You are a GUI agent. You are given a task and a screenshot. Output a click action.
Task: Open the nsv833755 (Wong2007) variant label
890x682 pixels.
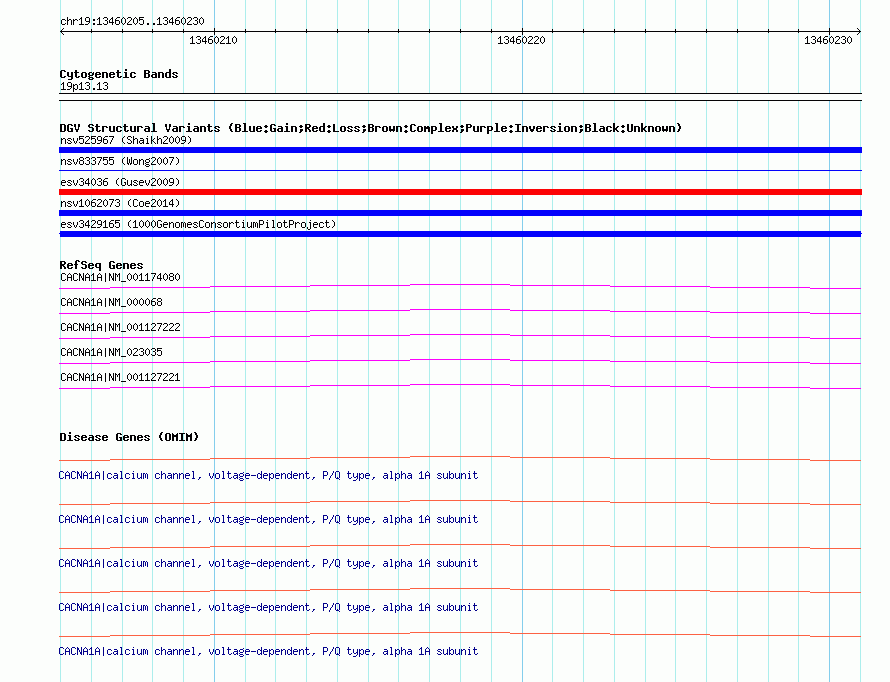click(120, 161)
